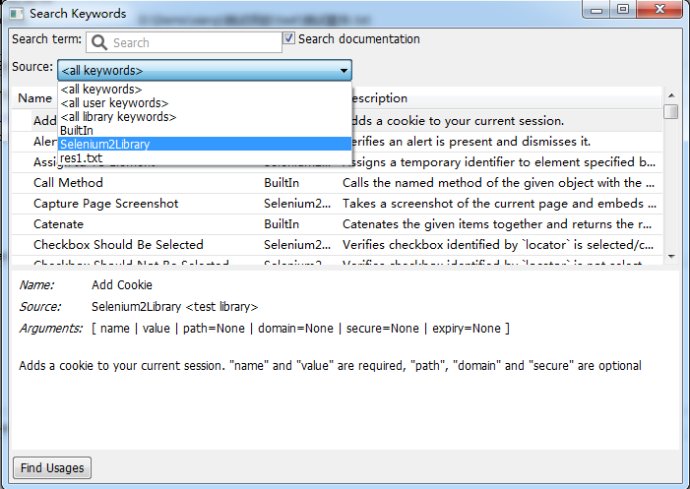Collapse the Source combo box arrow

(x=344, y=70)
